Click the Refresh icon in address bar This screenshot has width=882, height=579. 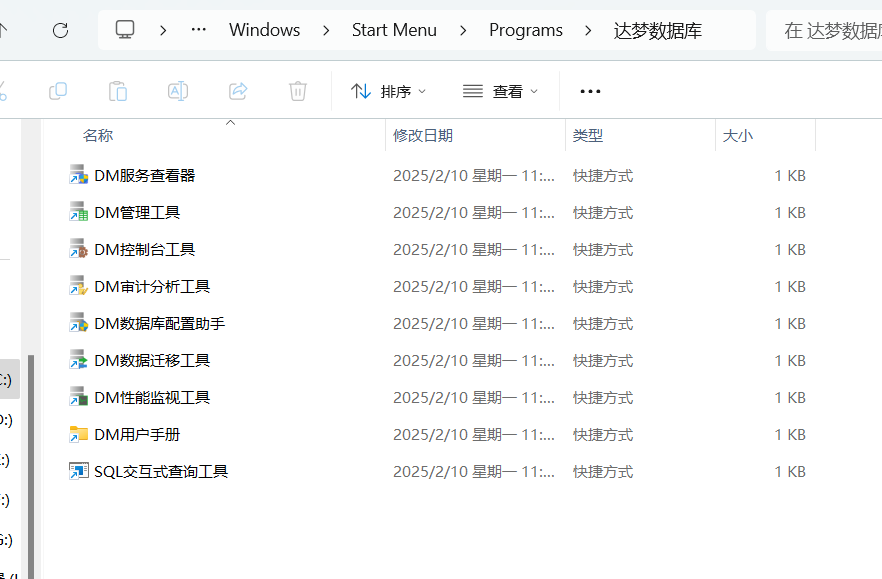60,30
